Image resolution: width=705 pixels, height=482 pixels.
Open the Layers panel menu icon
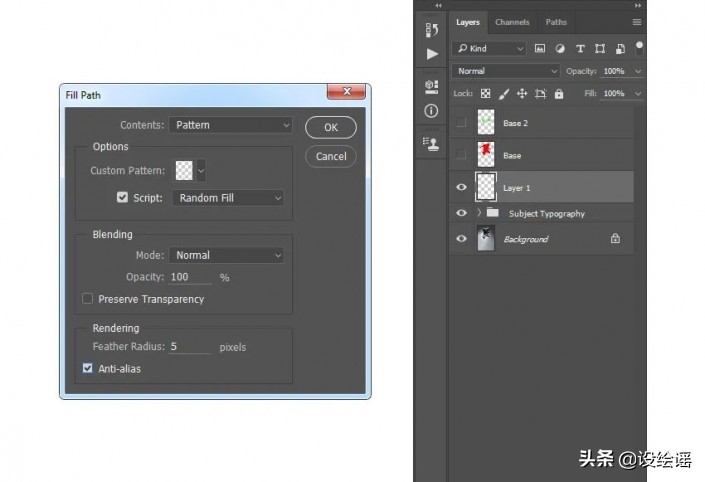(637, 22)
